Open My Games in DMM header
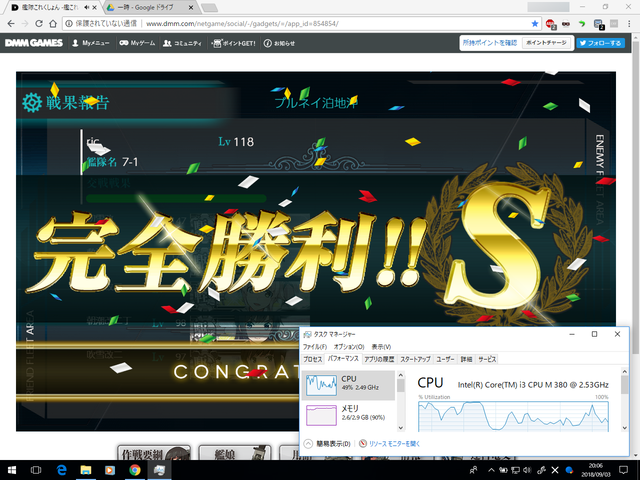 [137, 43]
